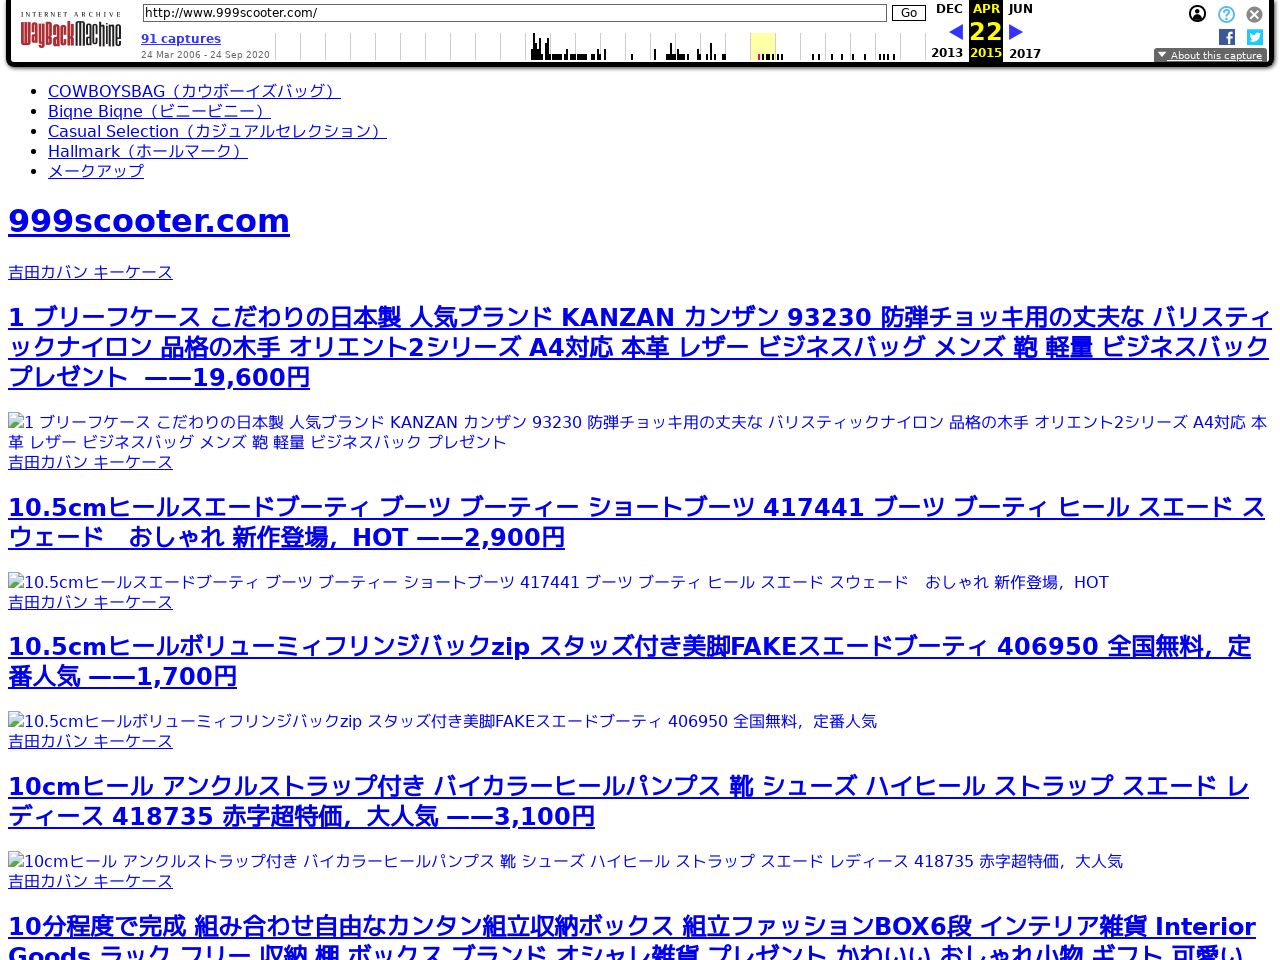The image size is (1280, 960).
Task: Open the Casual Selection menu link
Action: (217, 131)
